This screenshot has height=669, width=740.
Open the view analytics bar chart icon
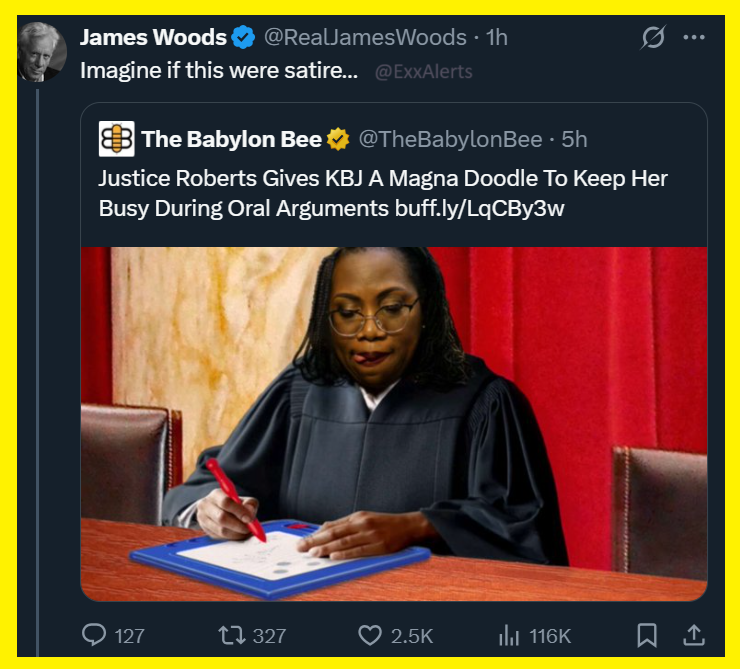point(509,635)
